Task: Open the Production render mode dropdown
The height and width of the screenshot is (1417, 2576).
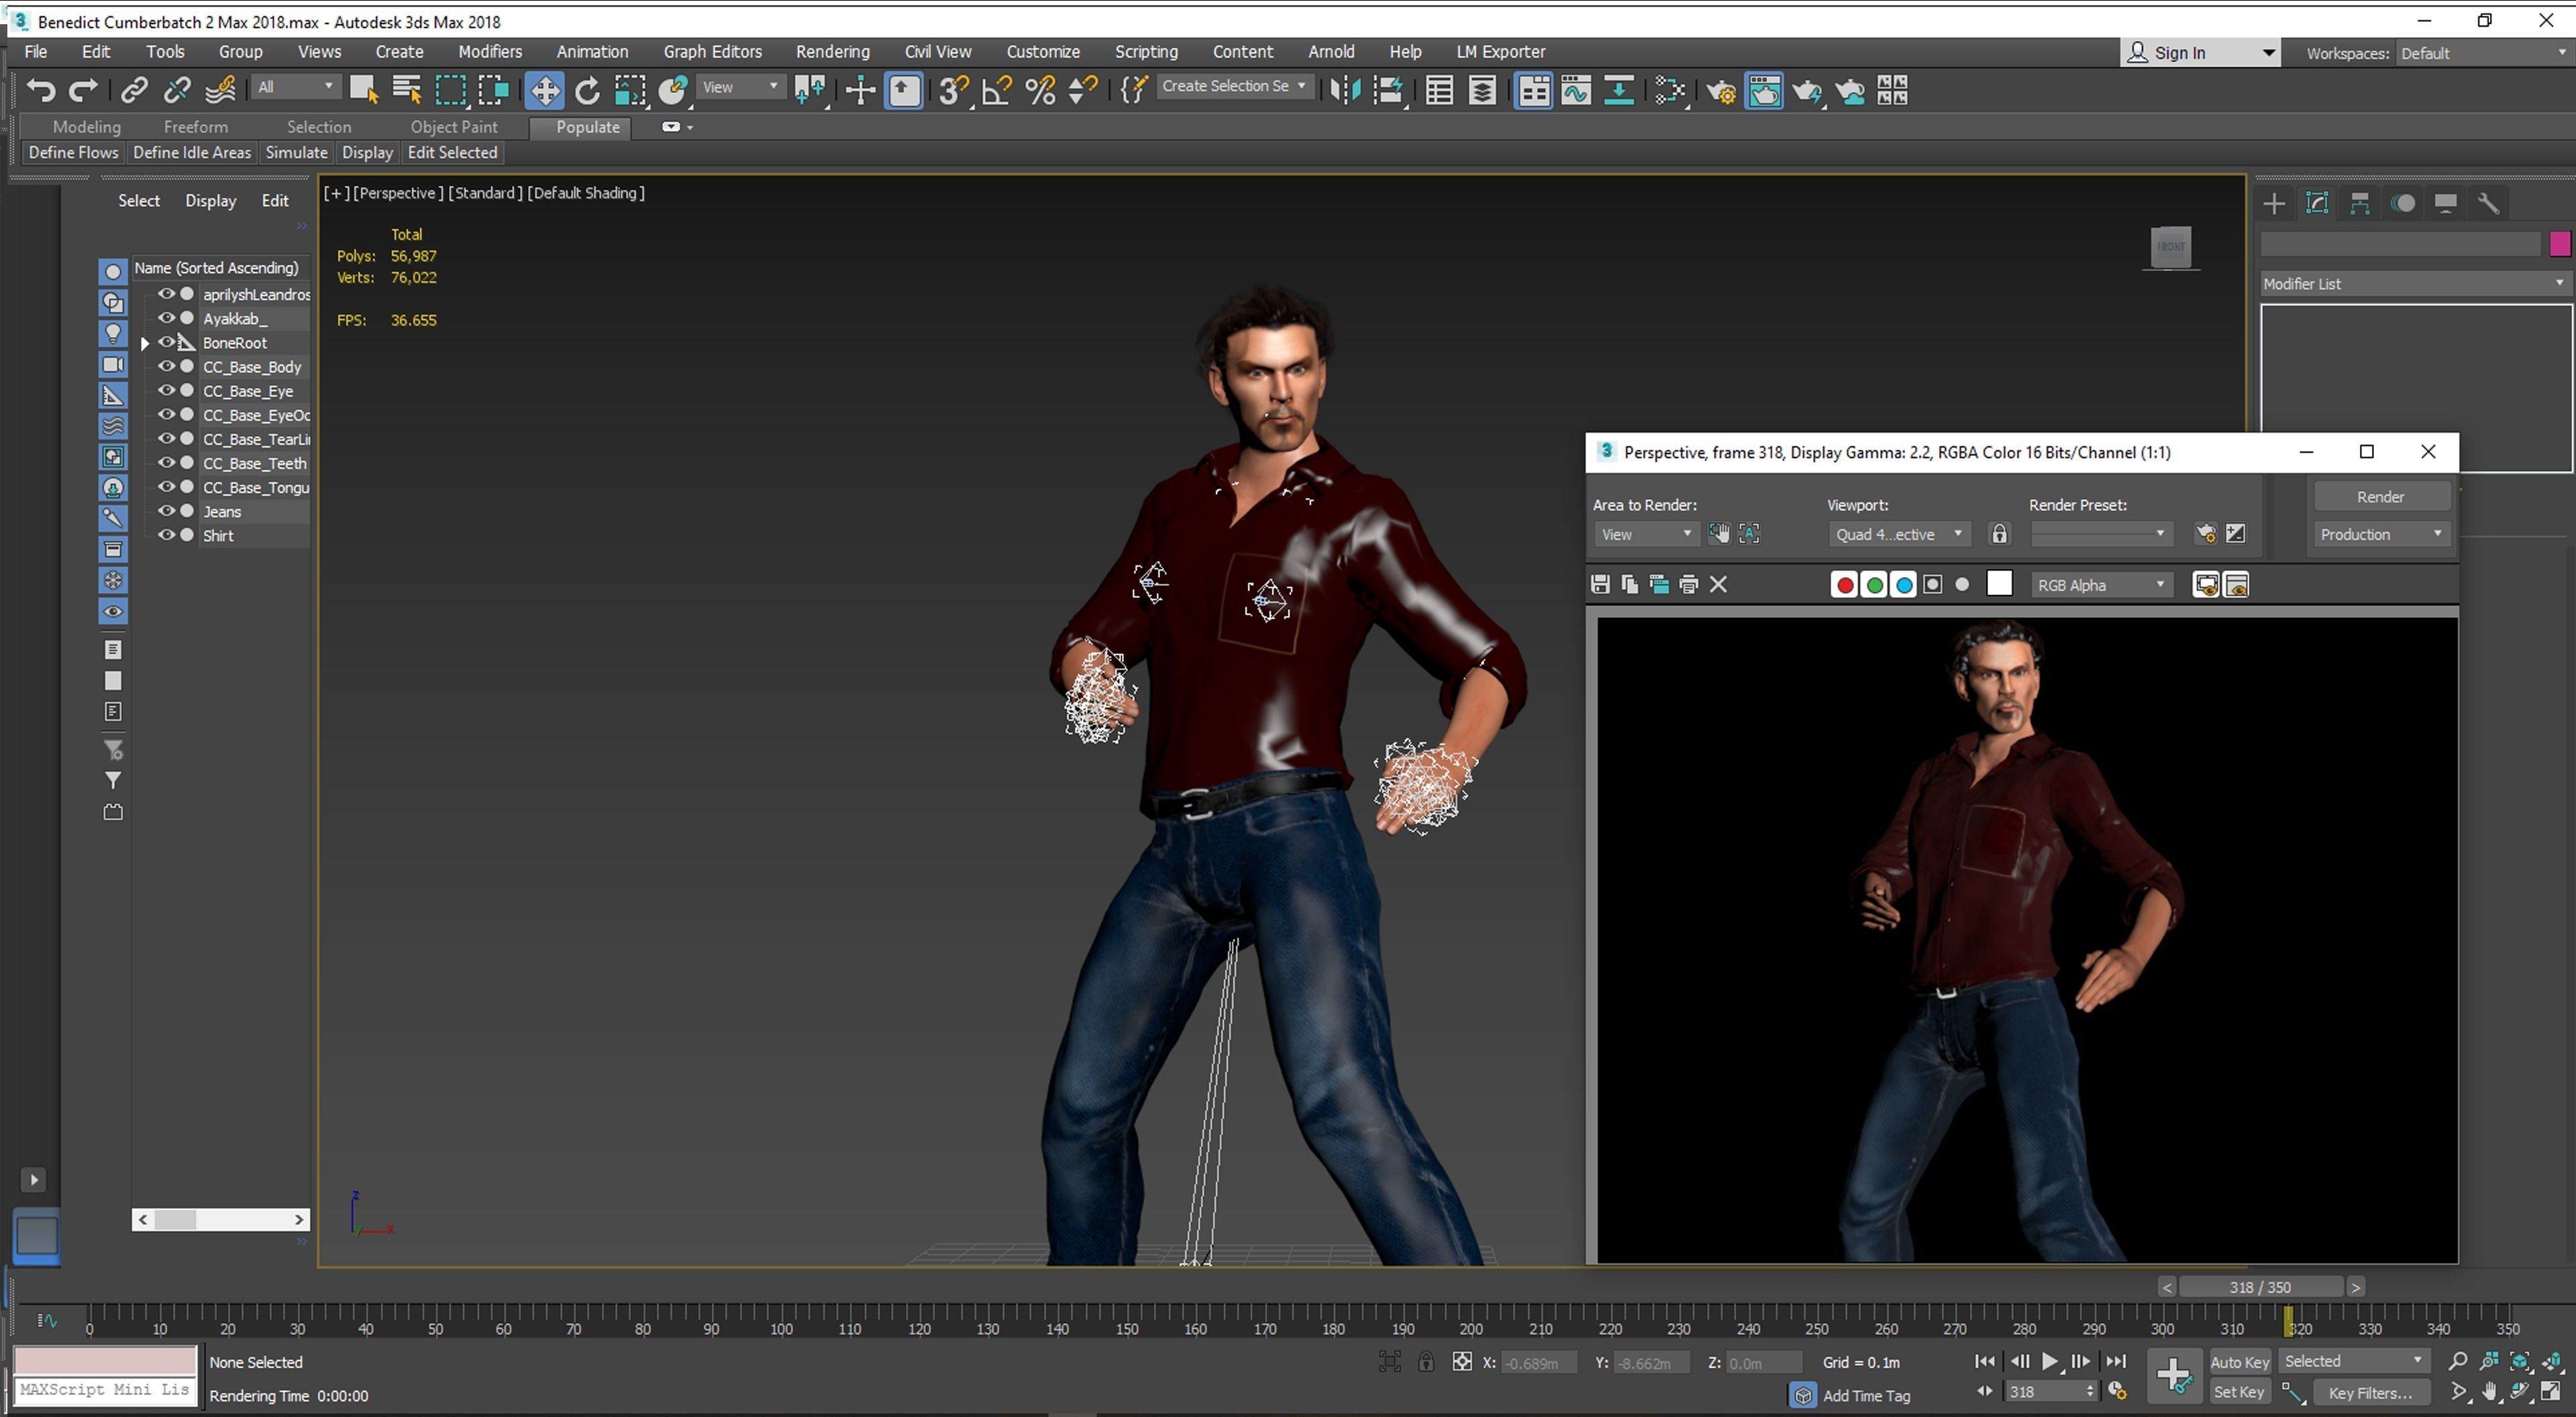Action: click(x=2381, y=534)
